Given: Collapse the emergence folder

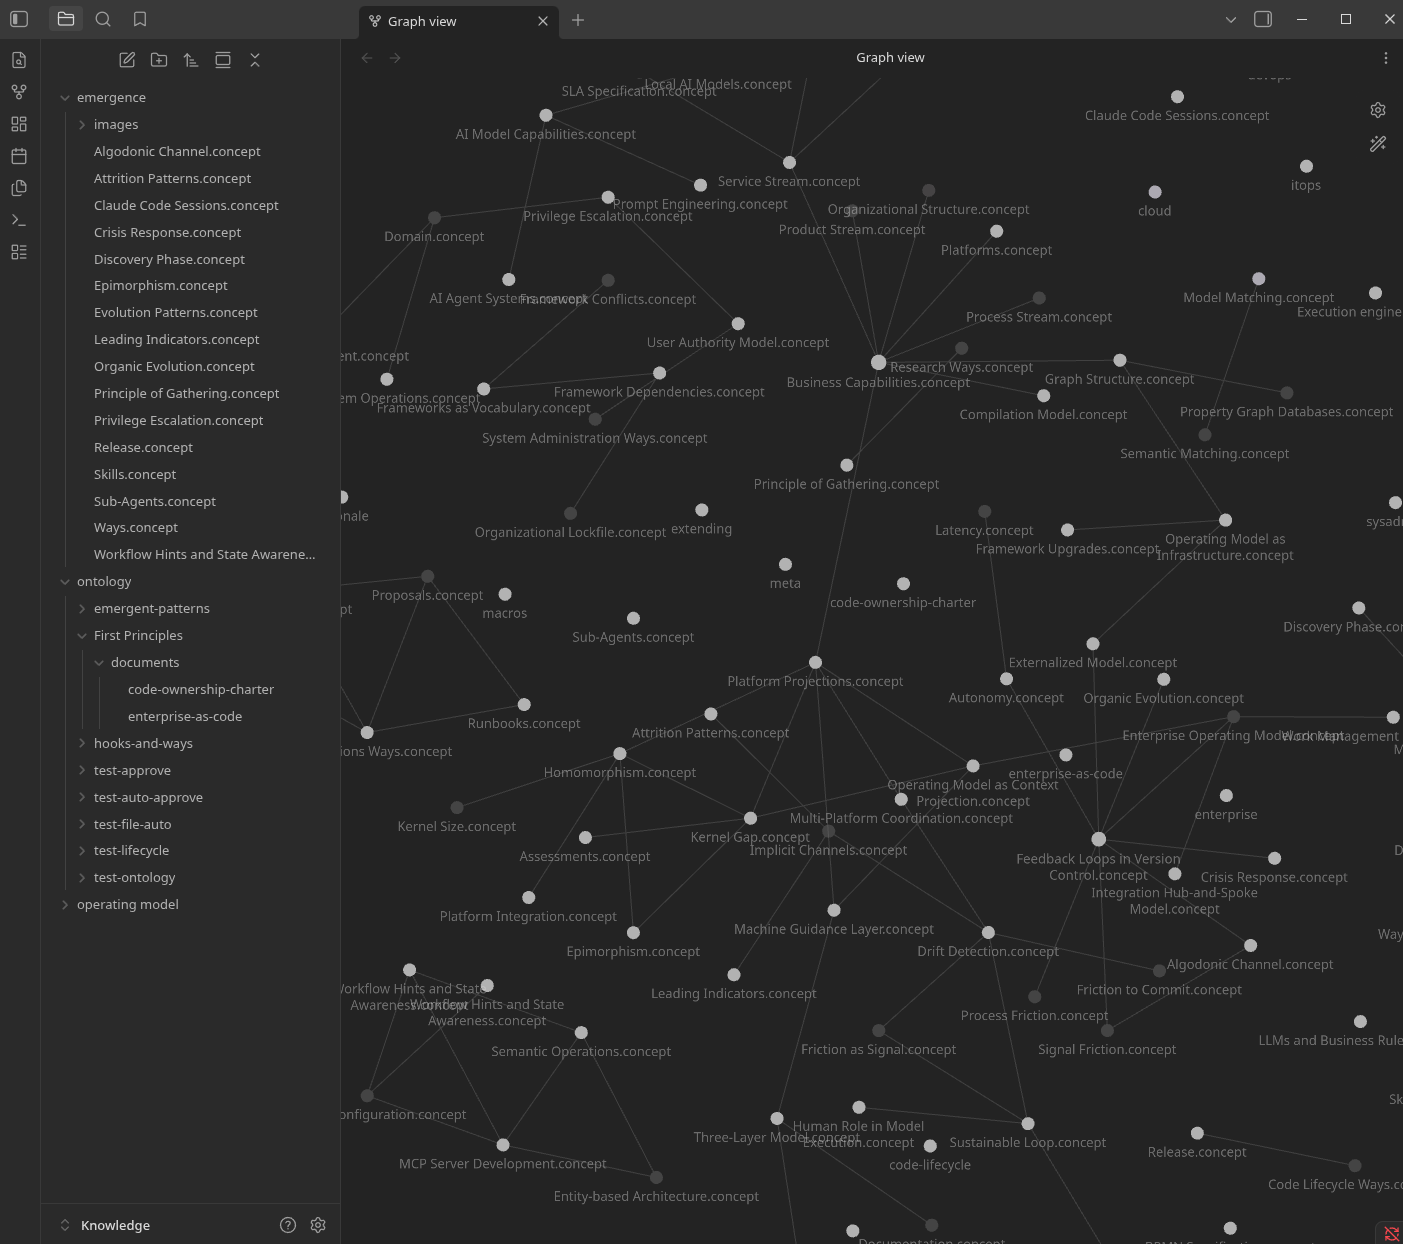Looking at the screenshot, I should tap(65, 97).
